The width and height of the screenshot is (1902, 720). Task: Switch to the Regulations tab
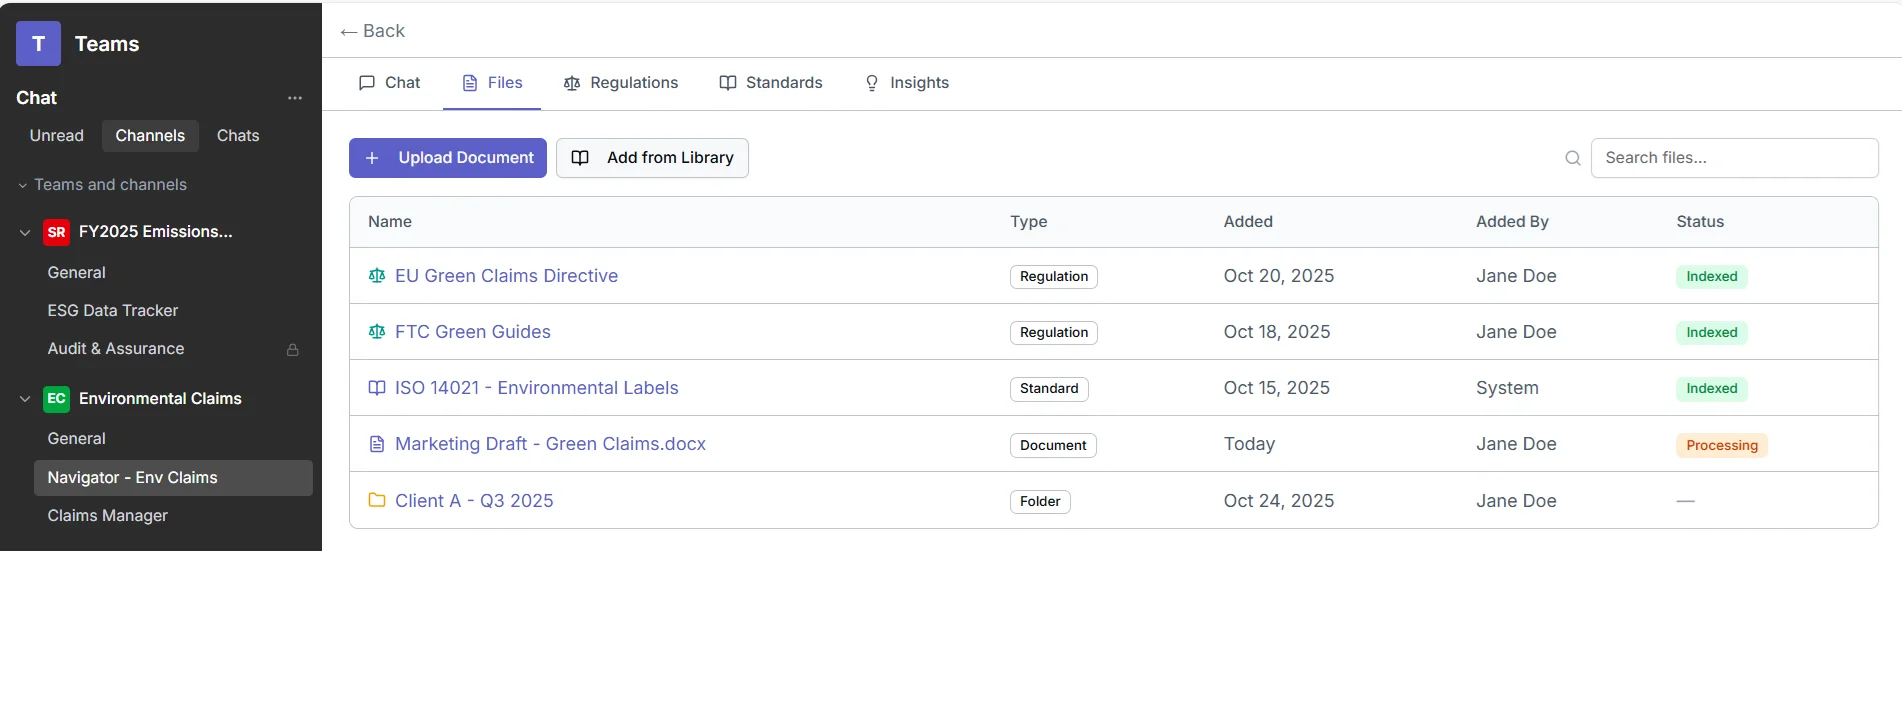(x=621, y=83)
